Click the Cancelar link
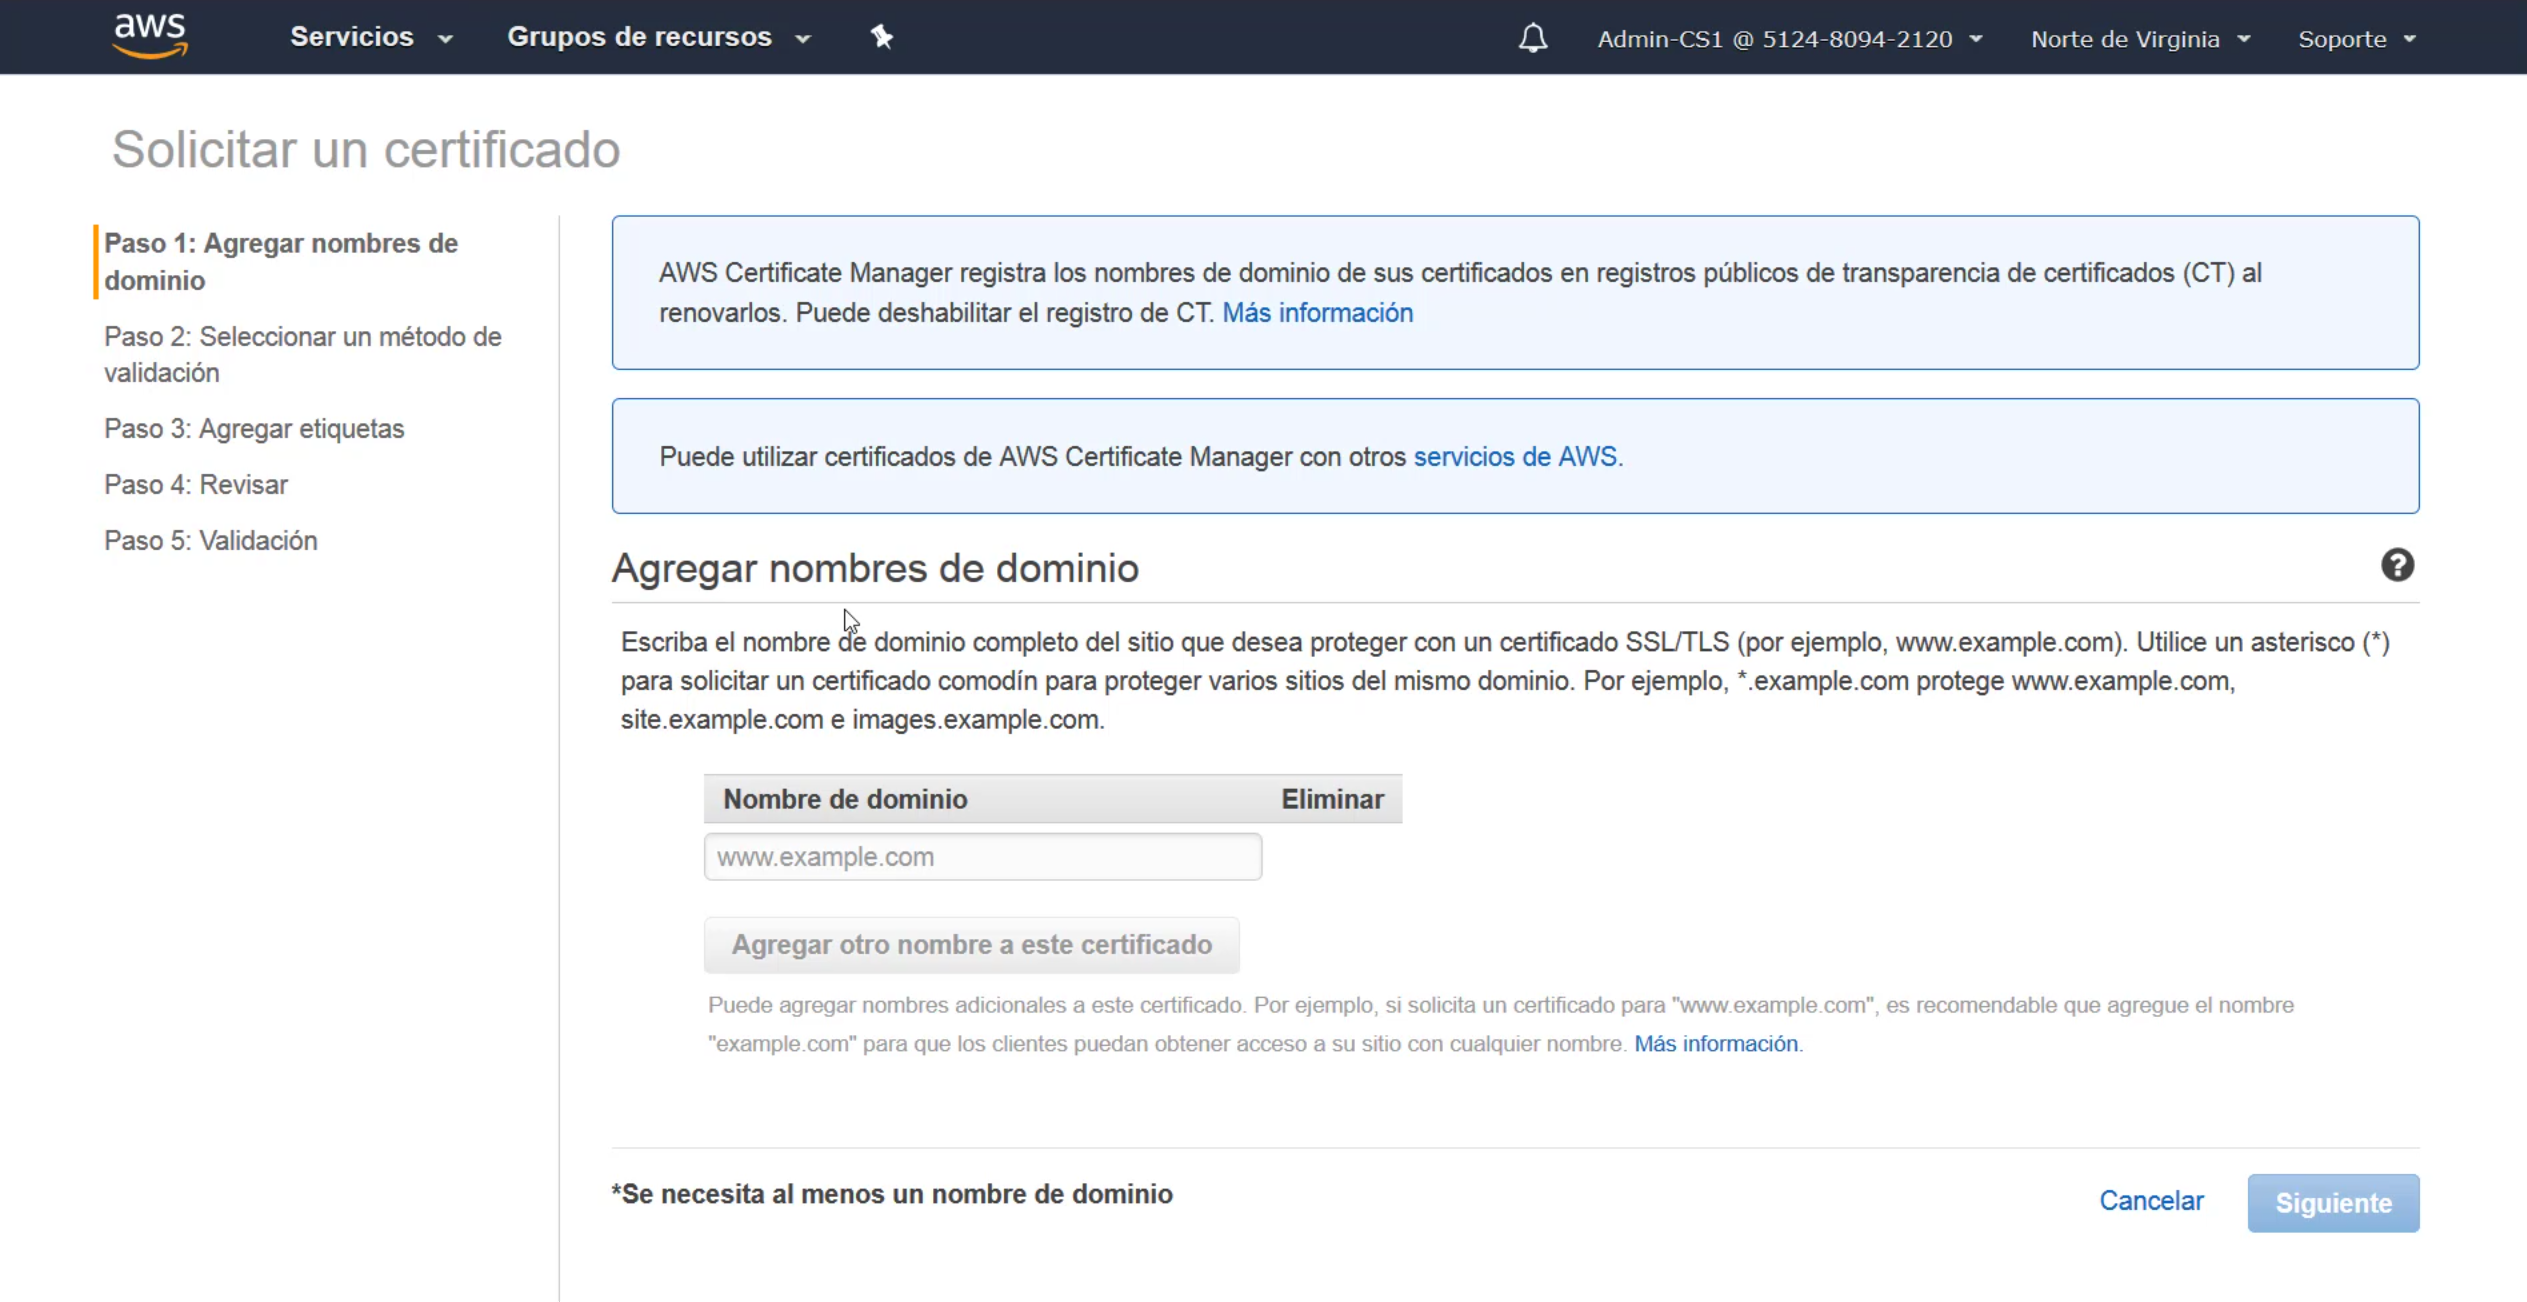The image size is (2527, 1302). (x=2150, y=1200)
